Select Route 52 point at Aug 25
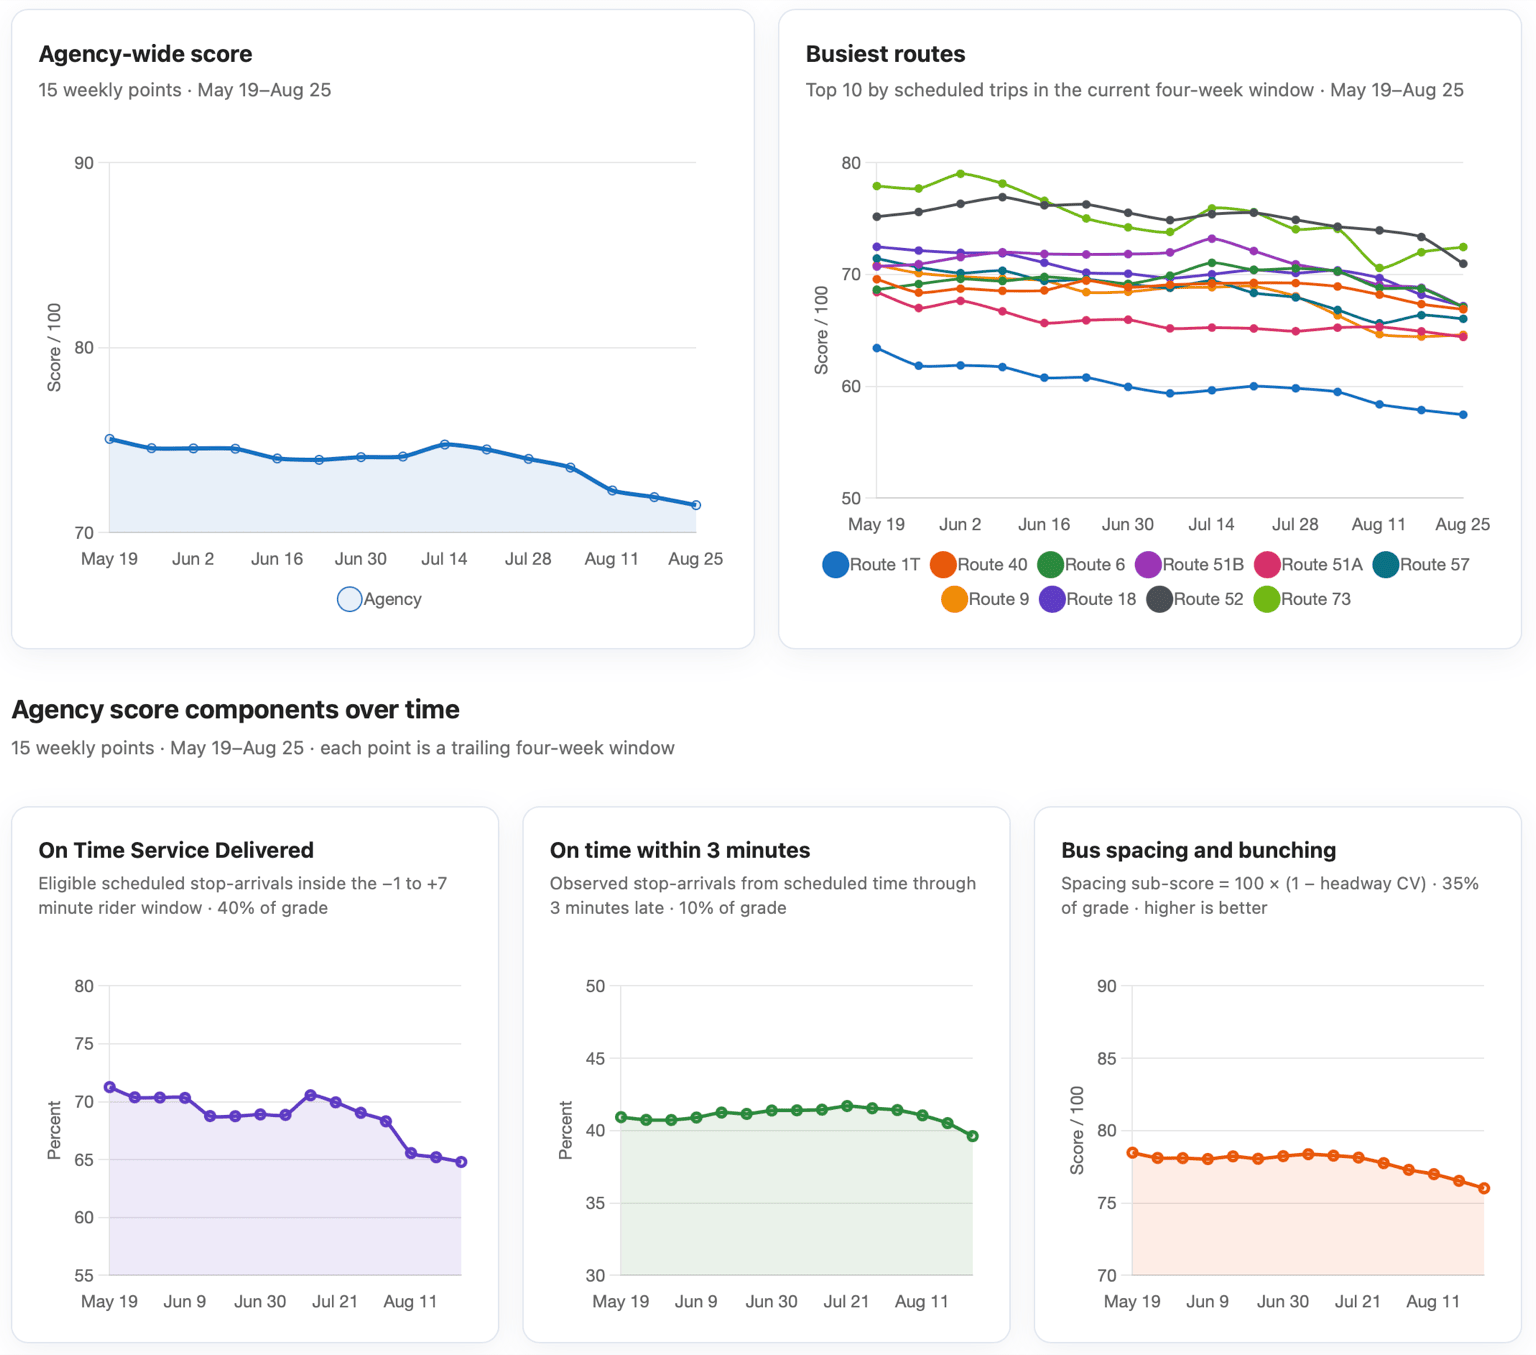 point(1463,264)
